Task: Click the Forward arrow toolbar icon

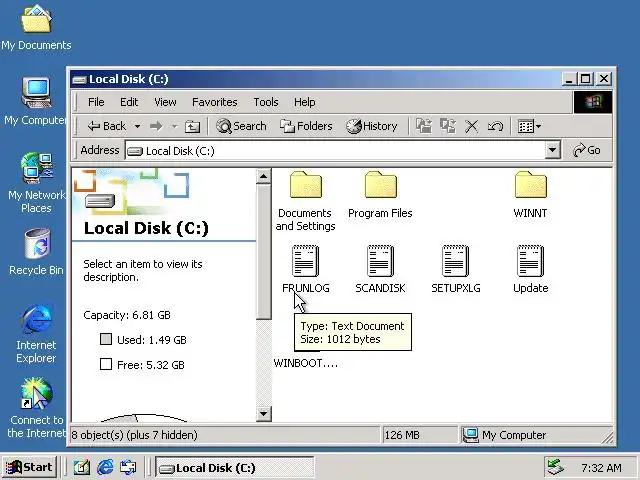Action: point(156,127)
